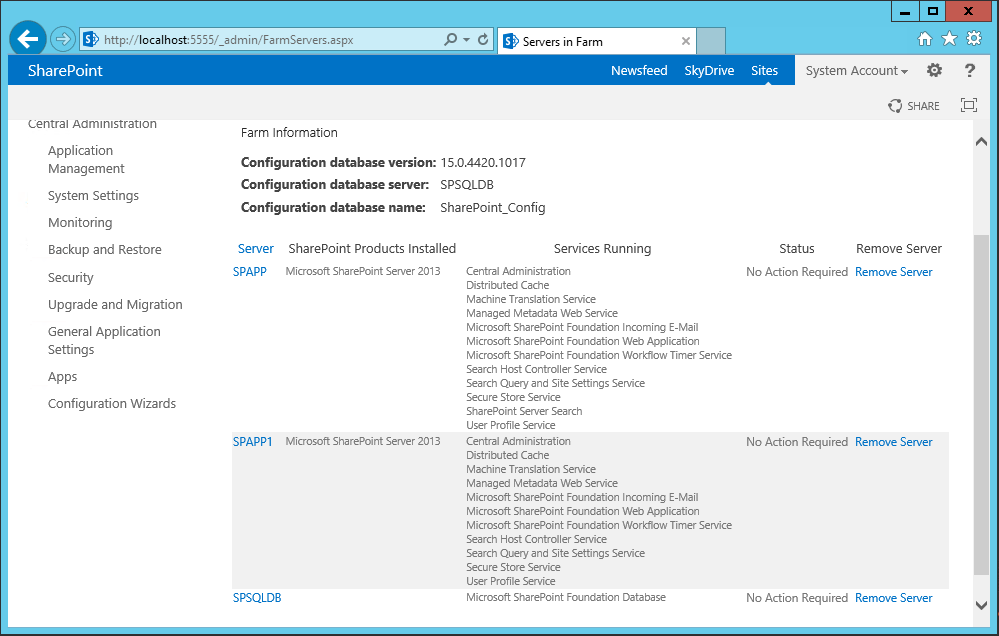
Task: Open the SPAPP server link
Action: tap(249, 271)
